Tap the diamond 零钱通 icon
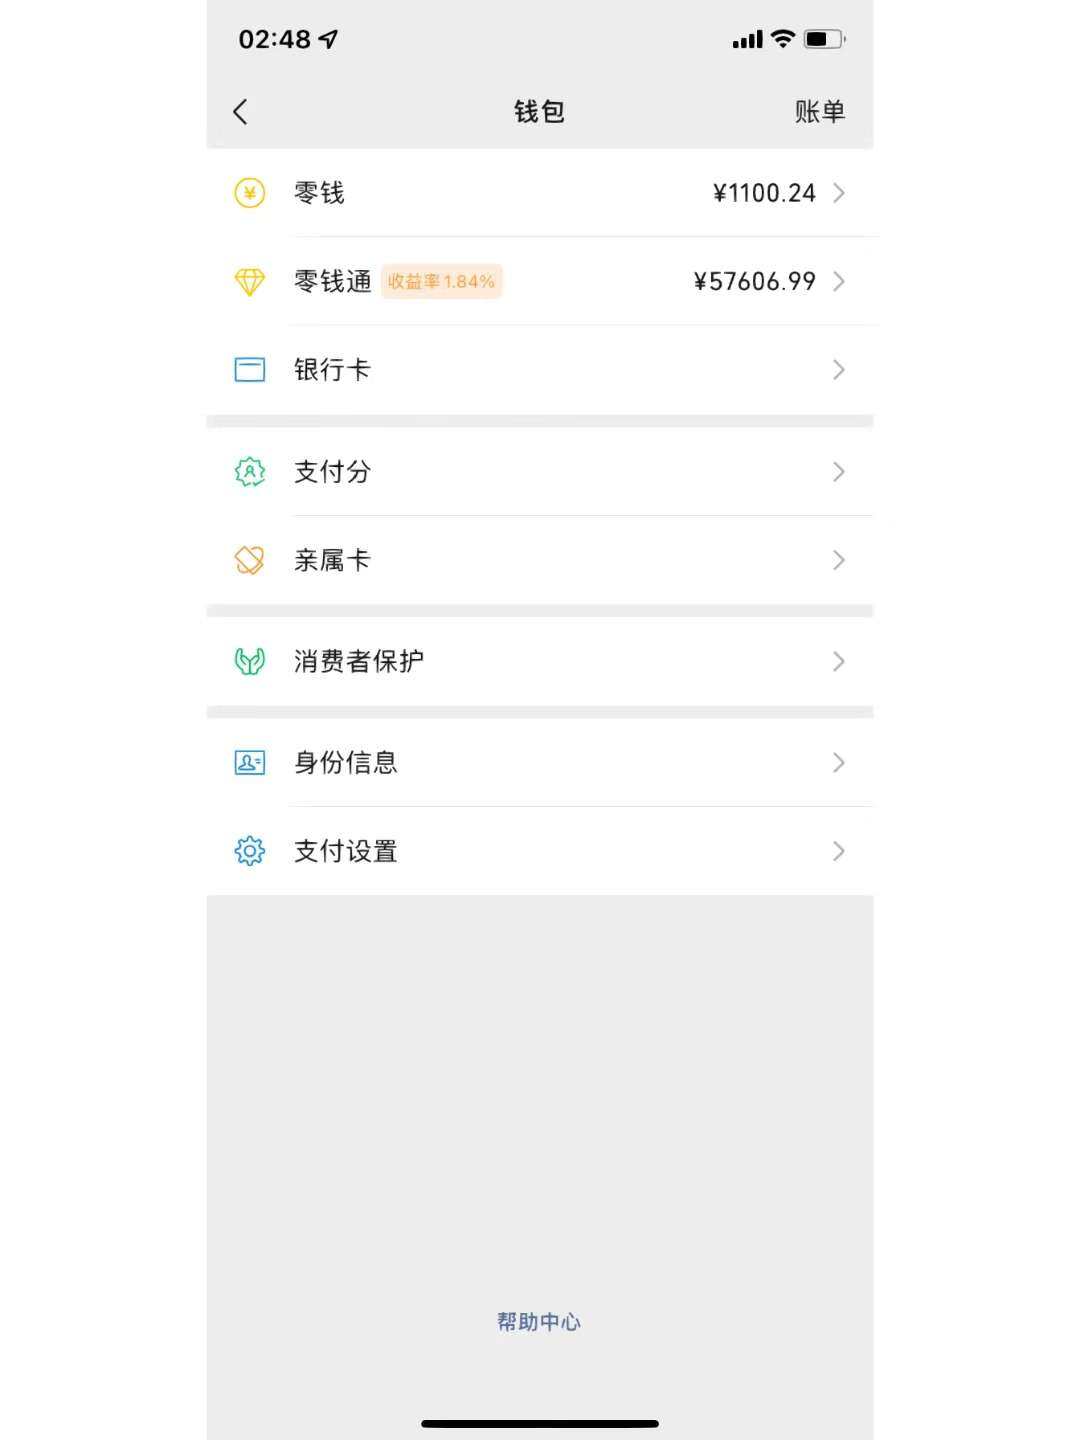Screen dimensions: 1080x1440 tap(249, 282)
